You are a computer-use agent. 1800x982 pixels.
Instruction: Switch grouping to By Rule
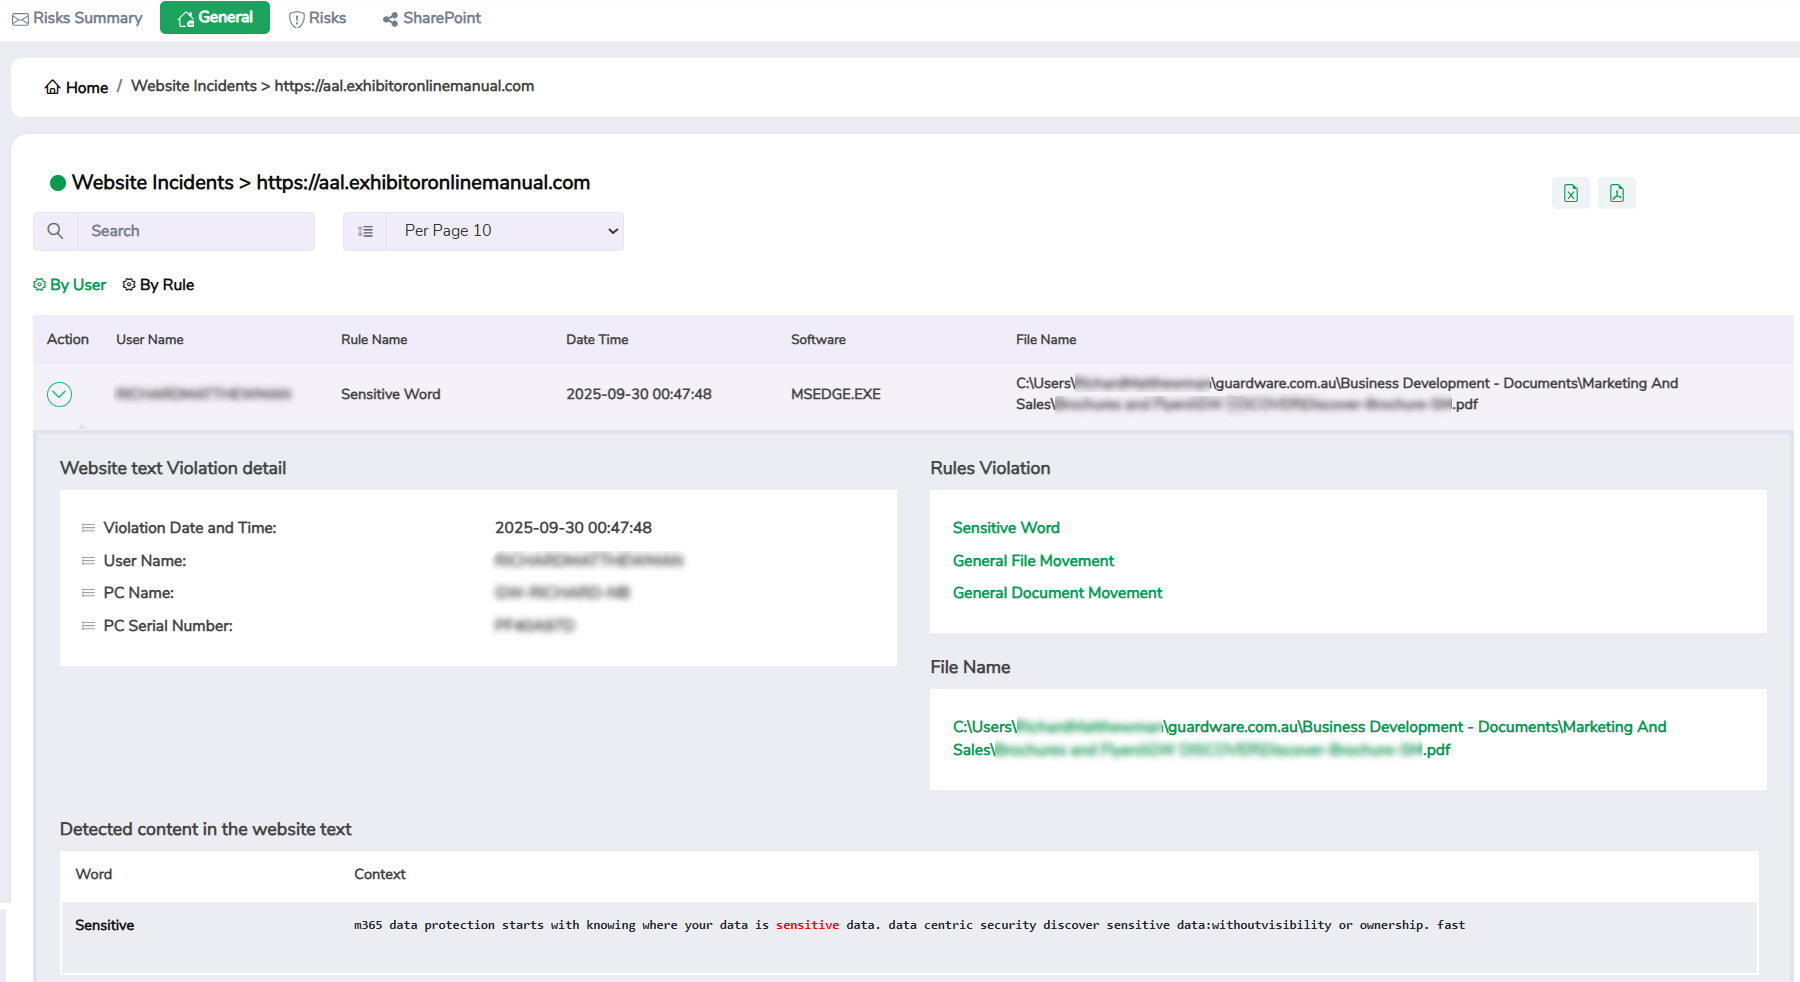tap(158, 285)
